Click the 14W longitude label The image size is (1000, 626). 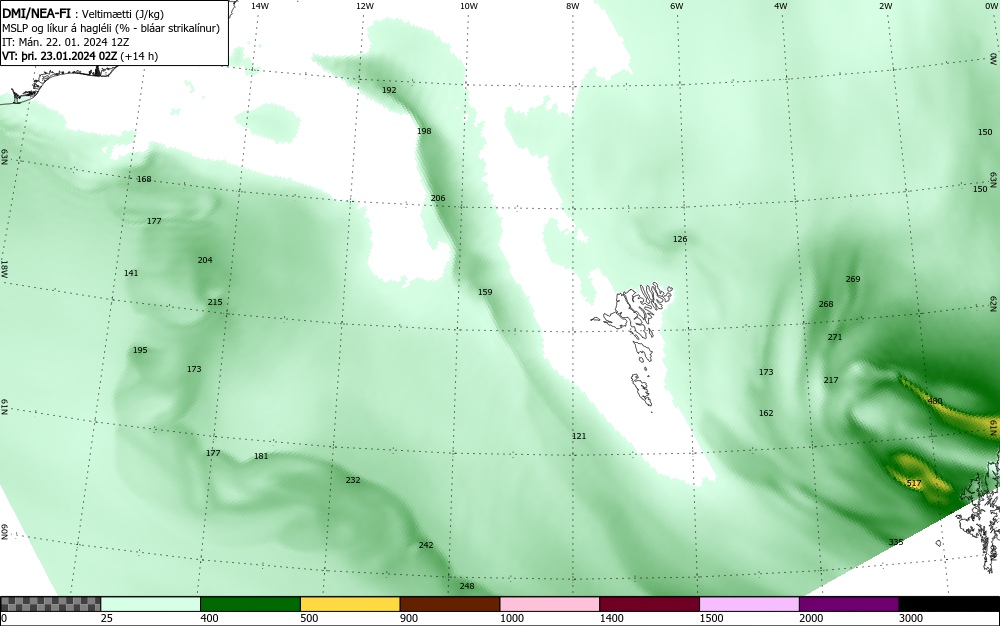tap(260, 6)
